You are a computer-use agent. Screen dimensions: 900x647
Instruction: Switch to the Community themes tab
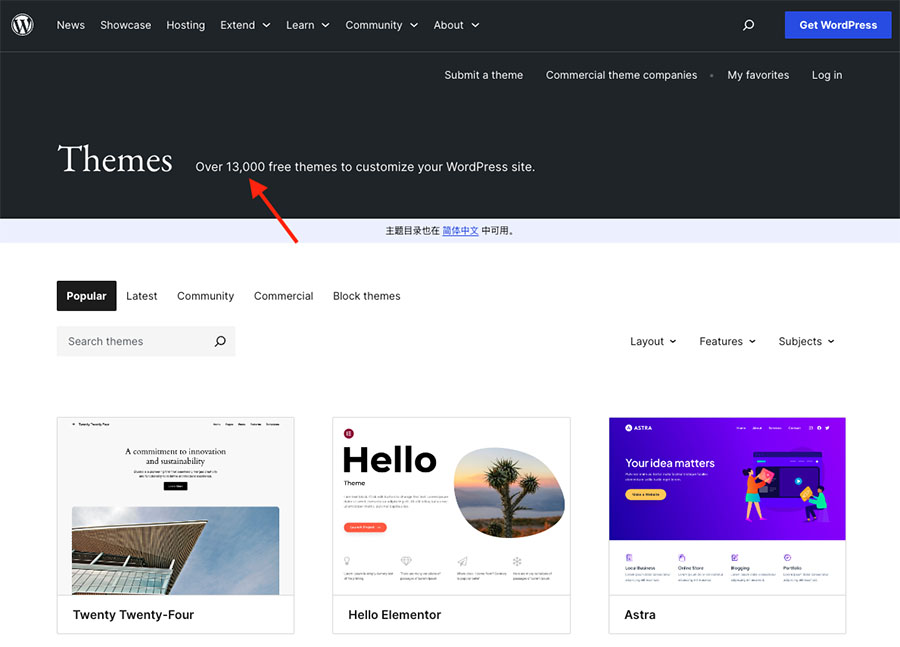click(x=205, y=296)
